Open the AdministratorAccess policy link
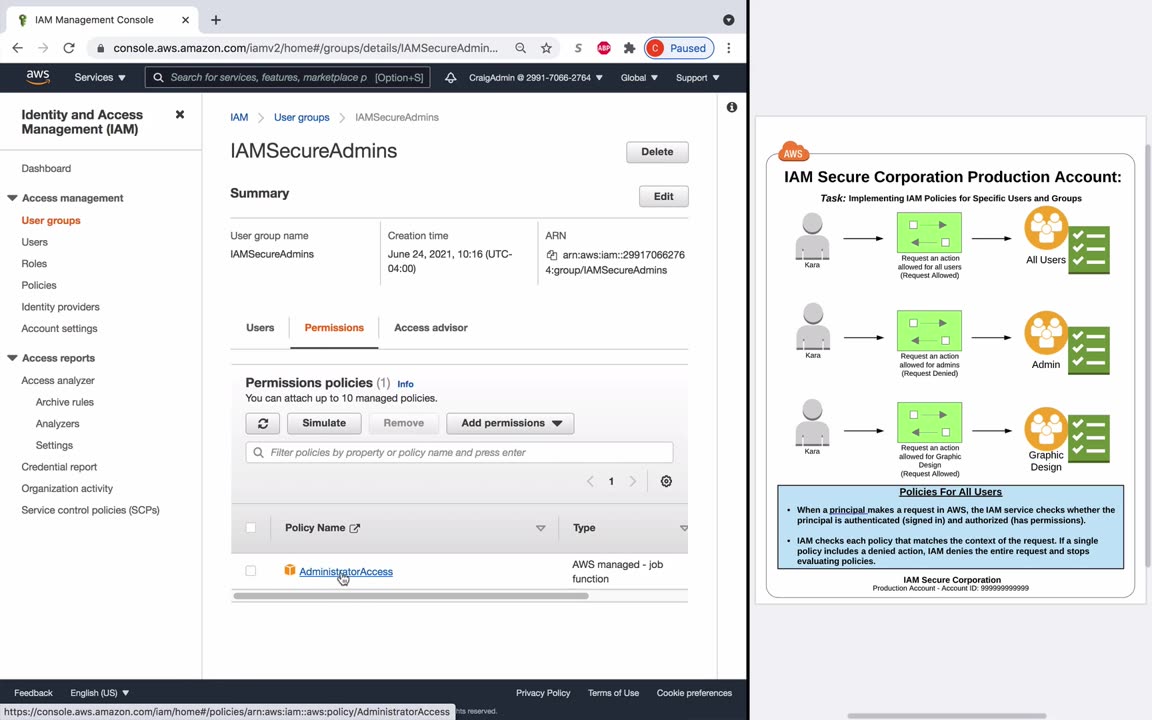This screenshot has height=720, width=1152. 346,572
